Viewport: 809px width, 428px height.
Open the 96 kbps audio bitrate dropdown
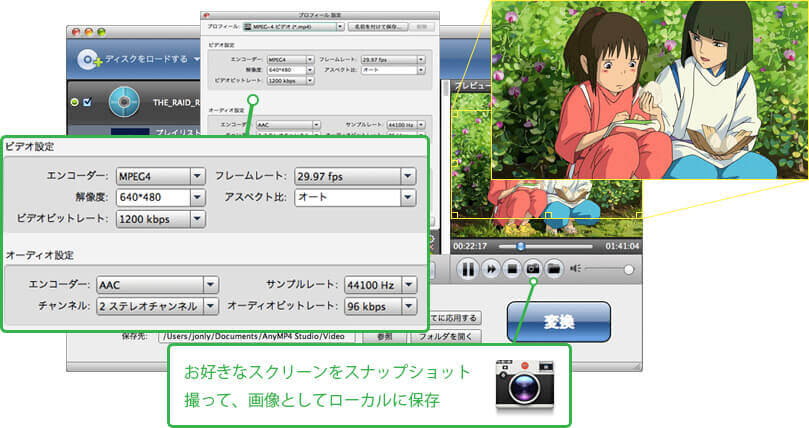tap(380, 306)
